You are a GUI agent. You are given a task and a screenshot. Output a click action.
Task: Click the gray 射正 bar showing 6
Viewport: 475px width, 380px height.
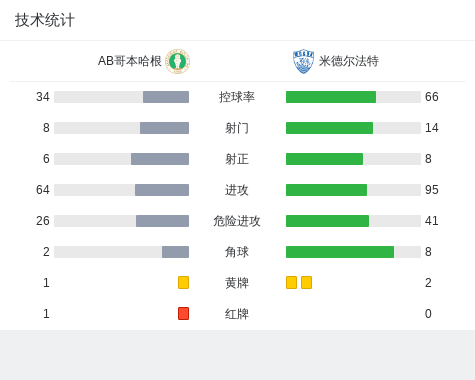coord(160,159)
